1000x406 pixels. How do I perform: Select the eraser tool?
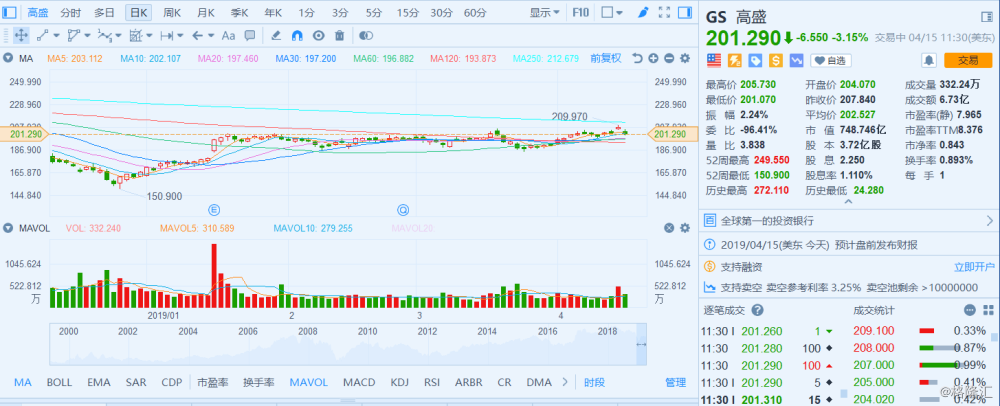click(x=276, y=36)
